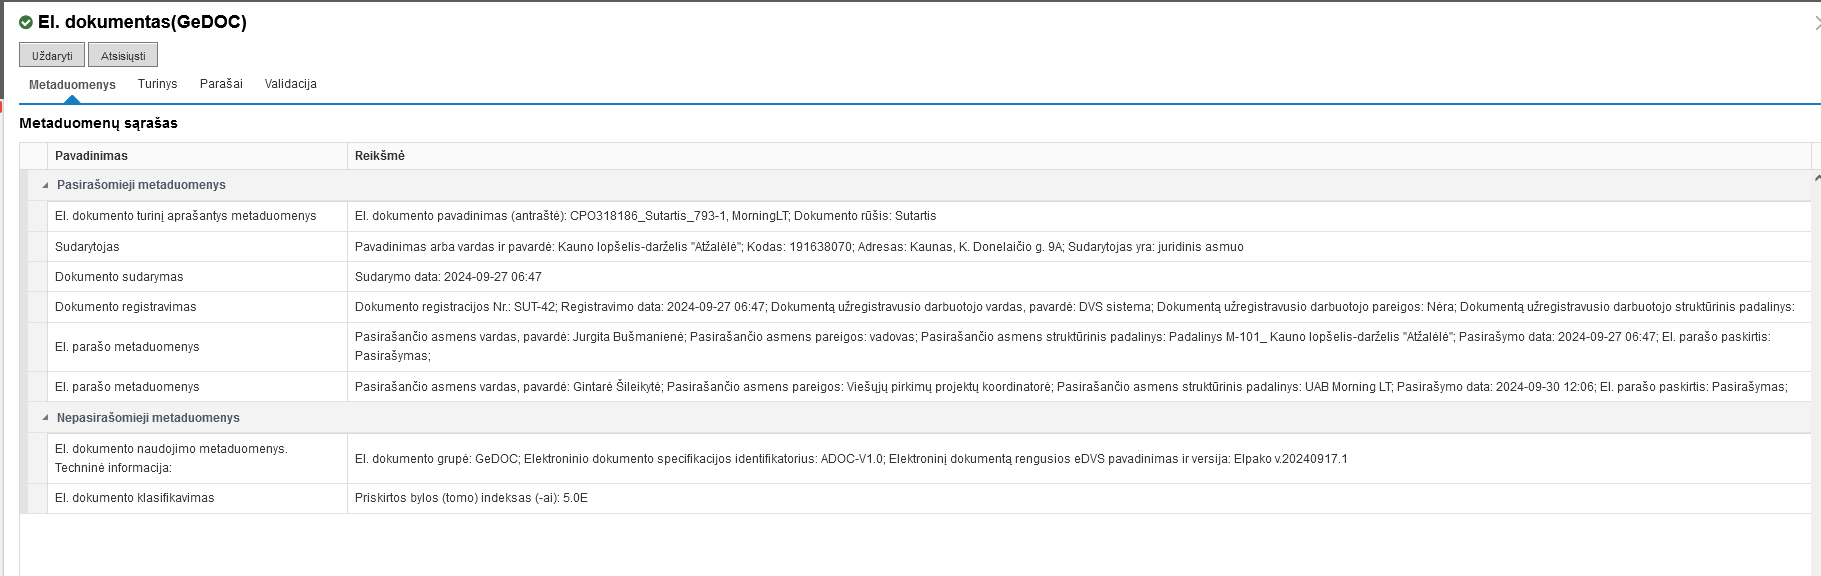This screenshot has width=1821, height=576.
Task: Select signature row for Jurgita Bušmanienė
Action: coord(127,347)
